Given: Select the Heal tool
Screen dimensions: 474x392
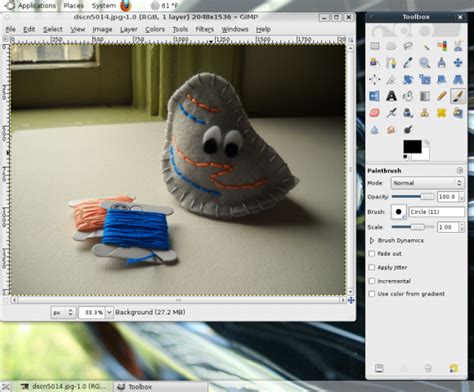Looking at the screenshot, I should [x=442, y=113].
